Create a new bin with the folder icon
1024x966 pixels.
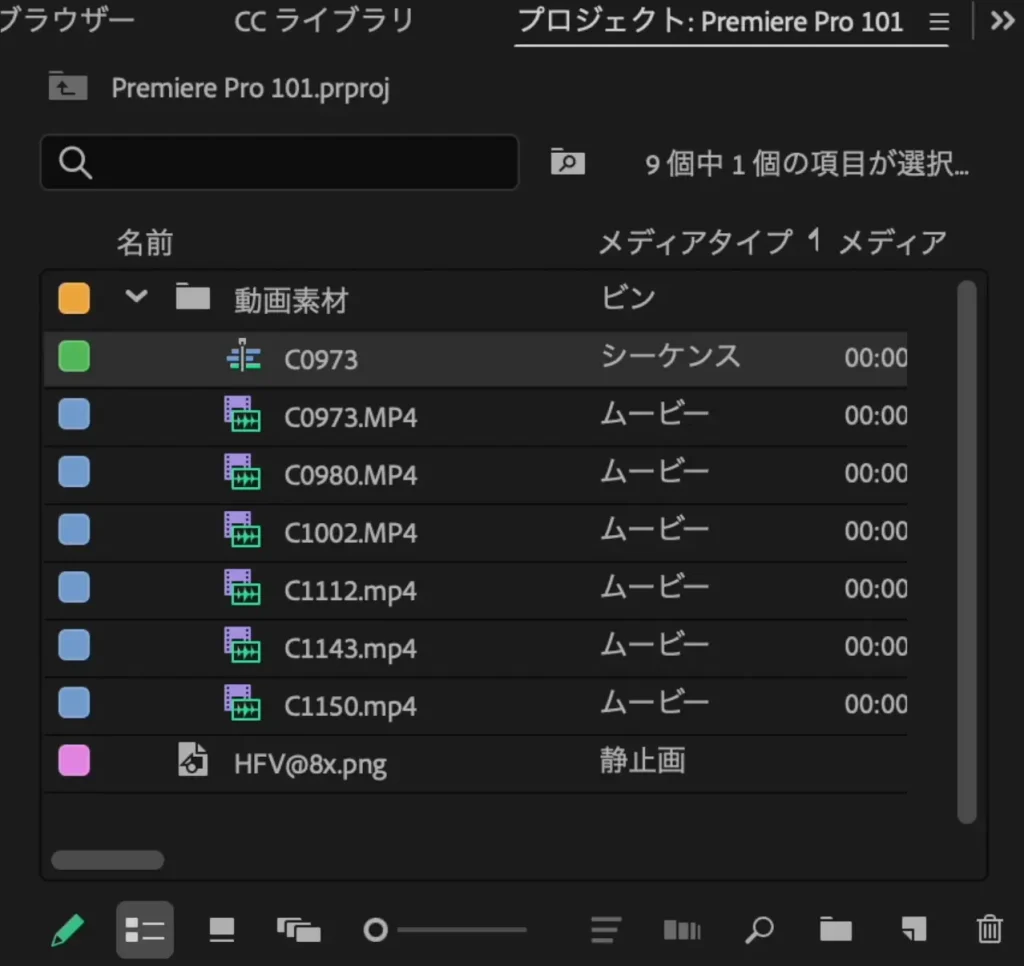coord(836,929)
